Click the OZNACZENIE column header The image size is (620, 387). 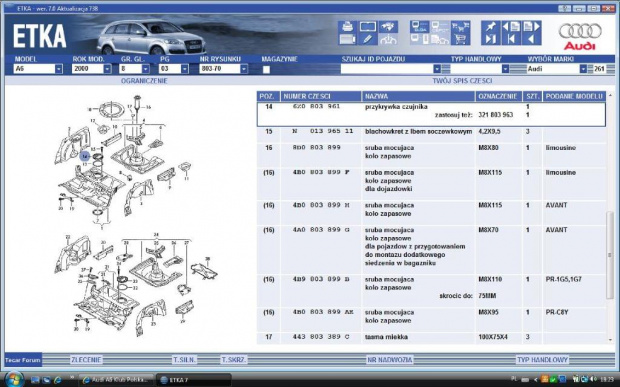pyautogui.click(x=499, y=96)
